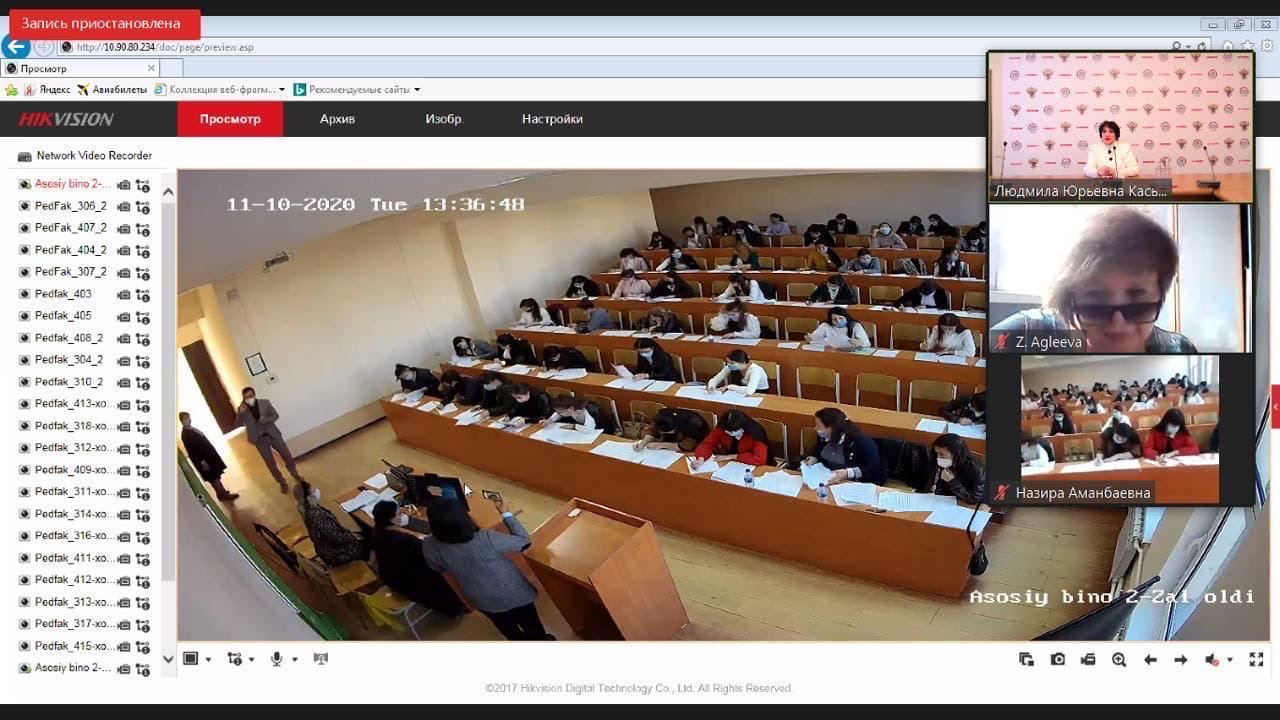Click the capture snapshot camera icon

1057,659
